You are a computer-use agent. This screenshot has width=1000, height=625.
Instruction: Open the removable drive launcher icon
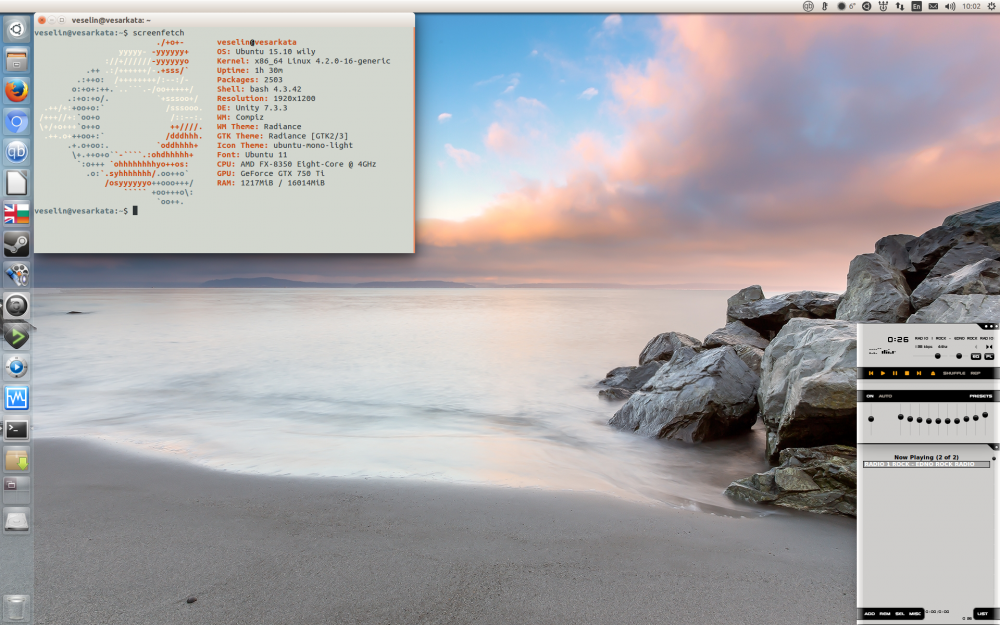pyautogui.click(x=17, y=521)
